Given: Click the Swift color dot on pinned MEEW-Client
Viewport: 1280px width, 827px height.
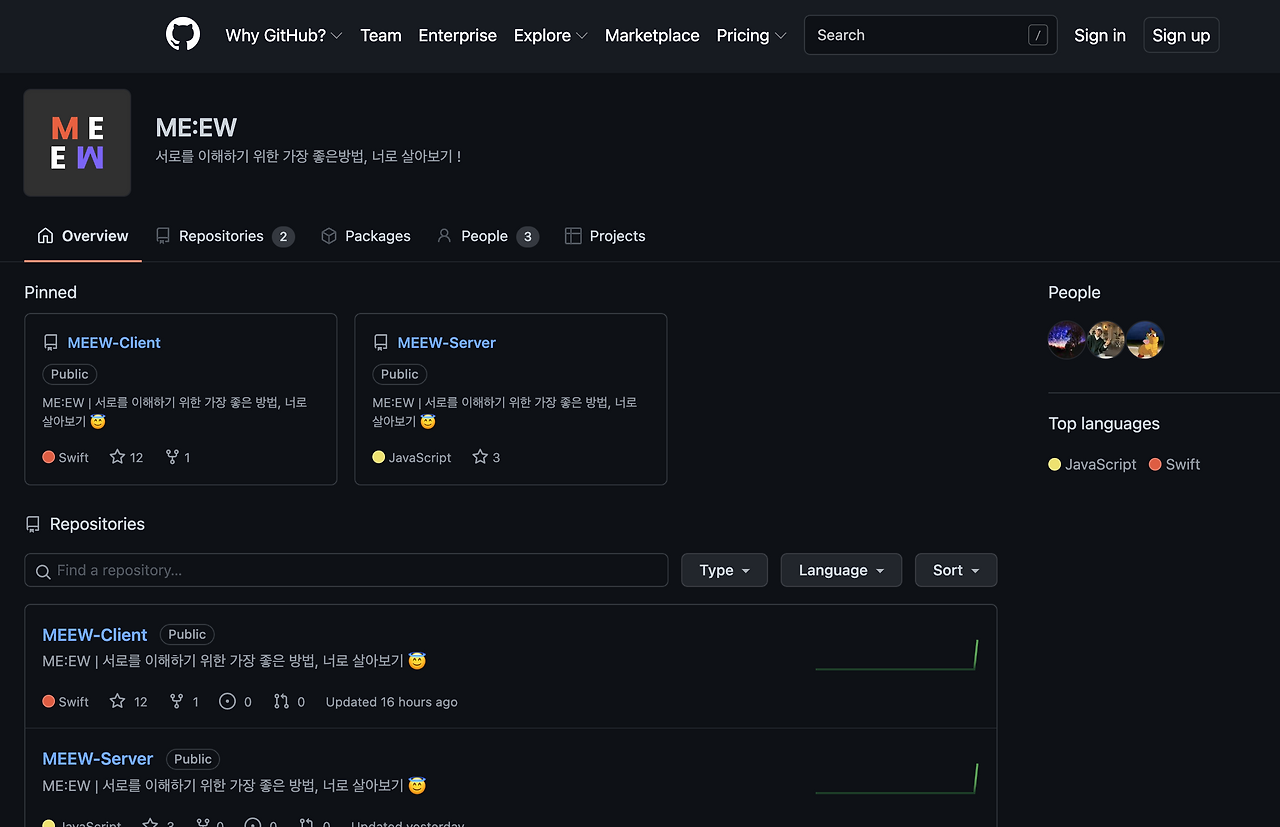Looking at the screenshot, I should pos(49,457).
